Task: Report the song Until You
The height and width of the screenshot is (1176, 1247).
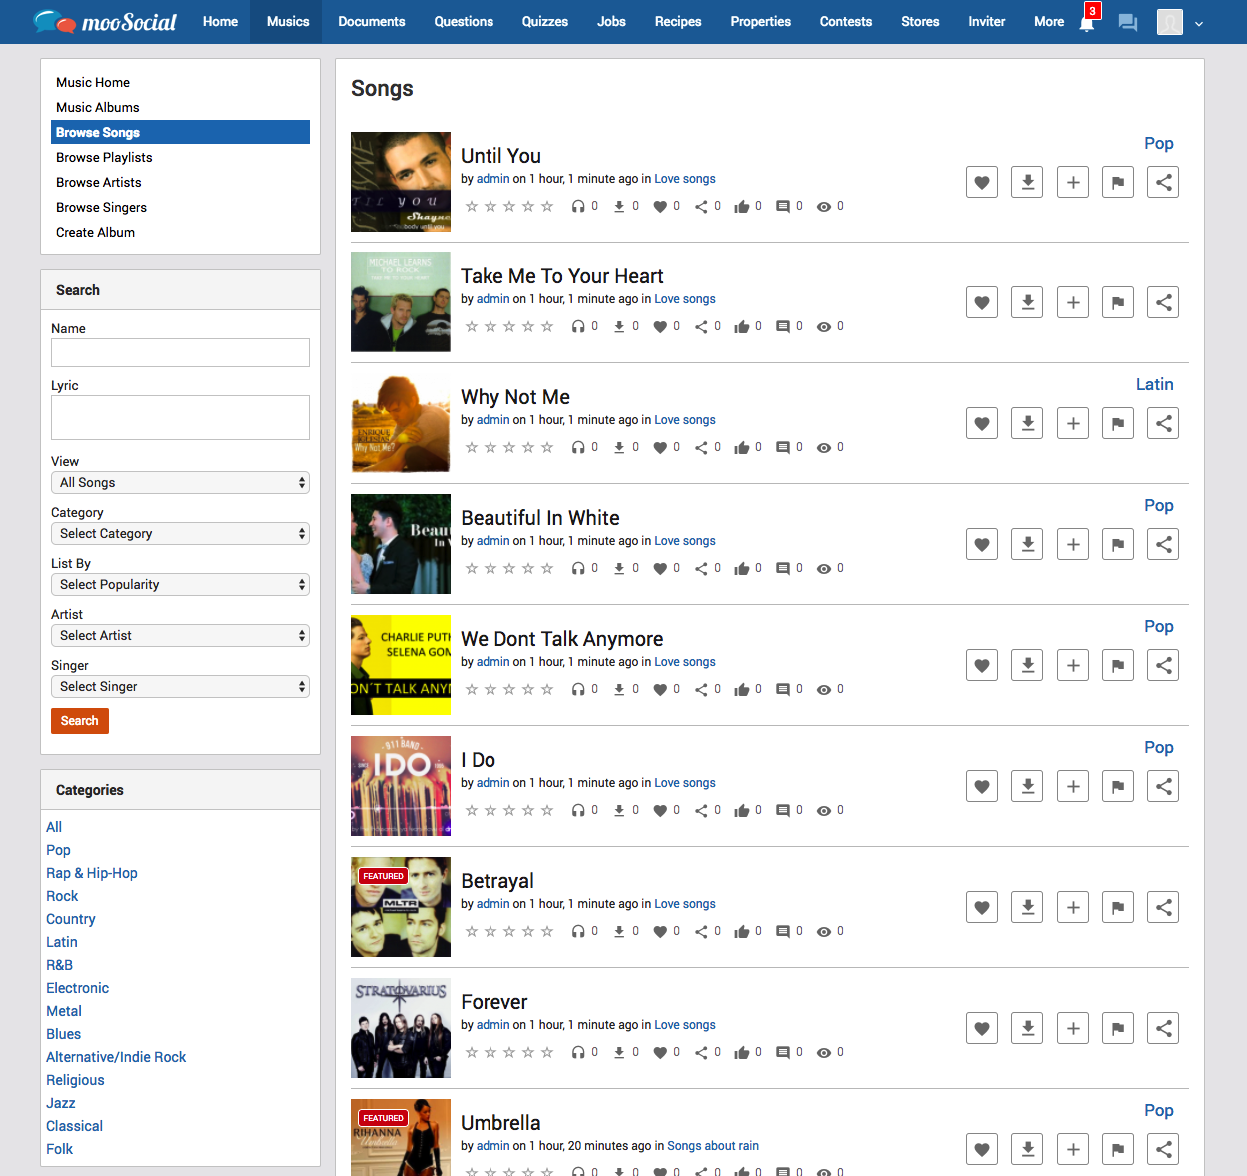Action: [1118, 182]
